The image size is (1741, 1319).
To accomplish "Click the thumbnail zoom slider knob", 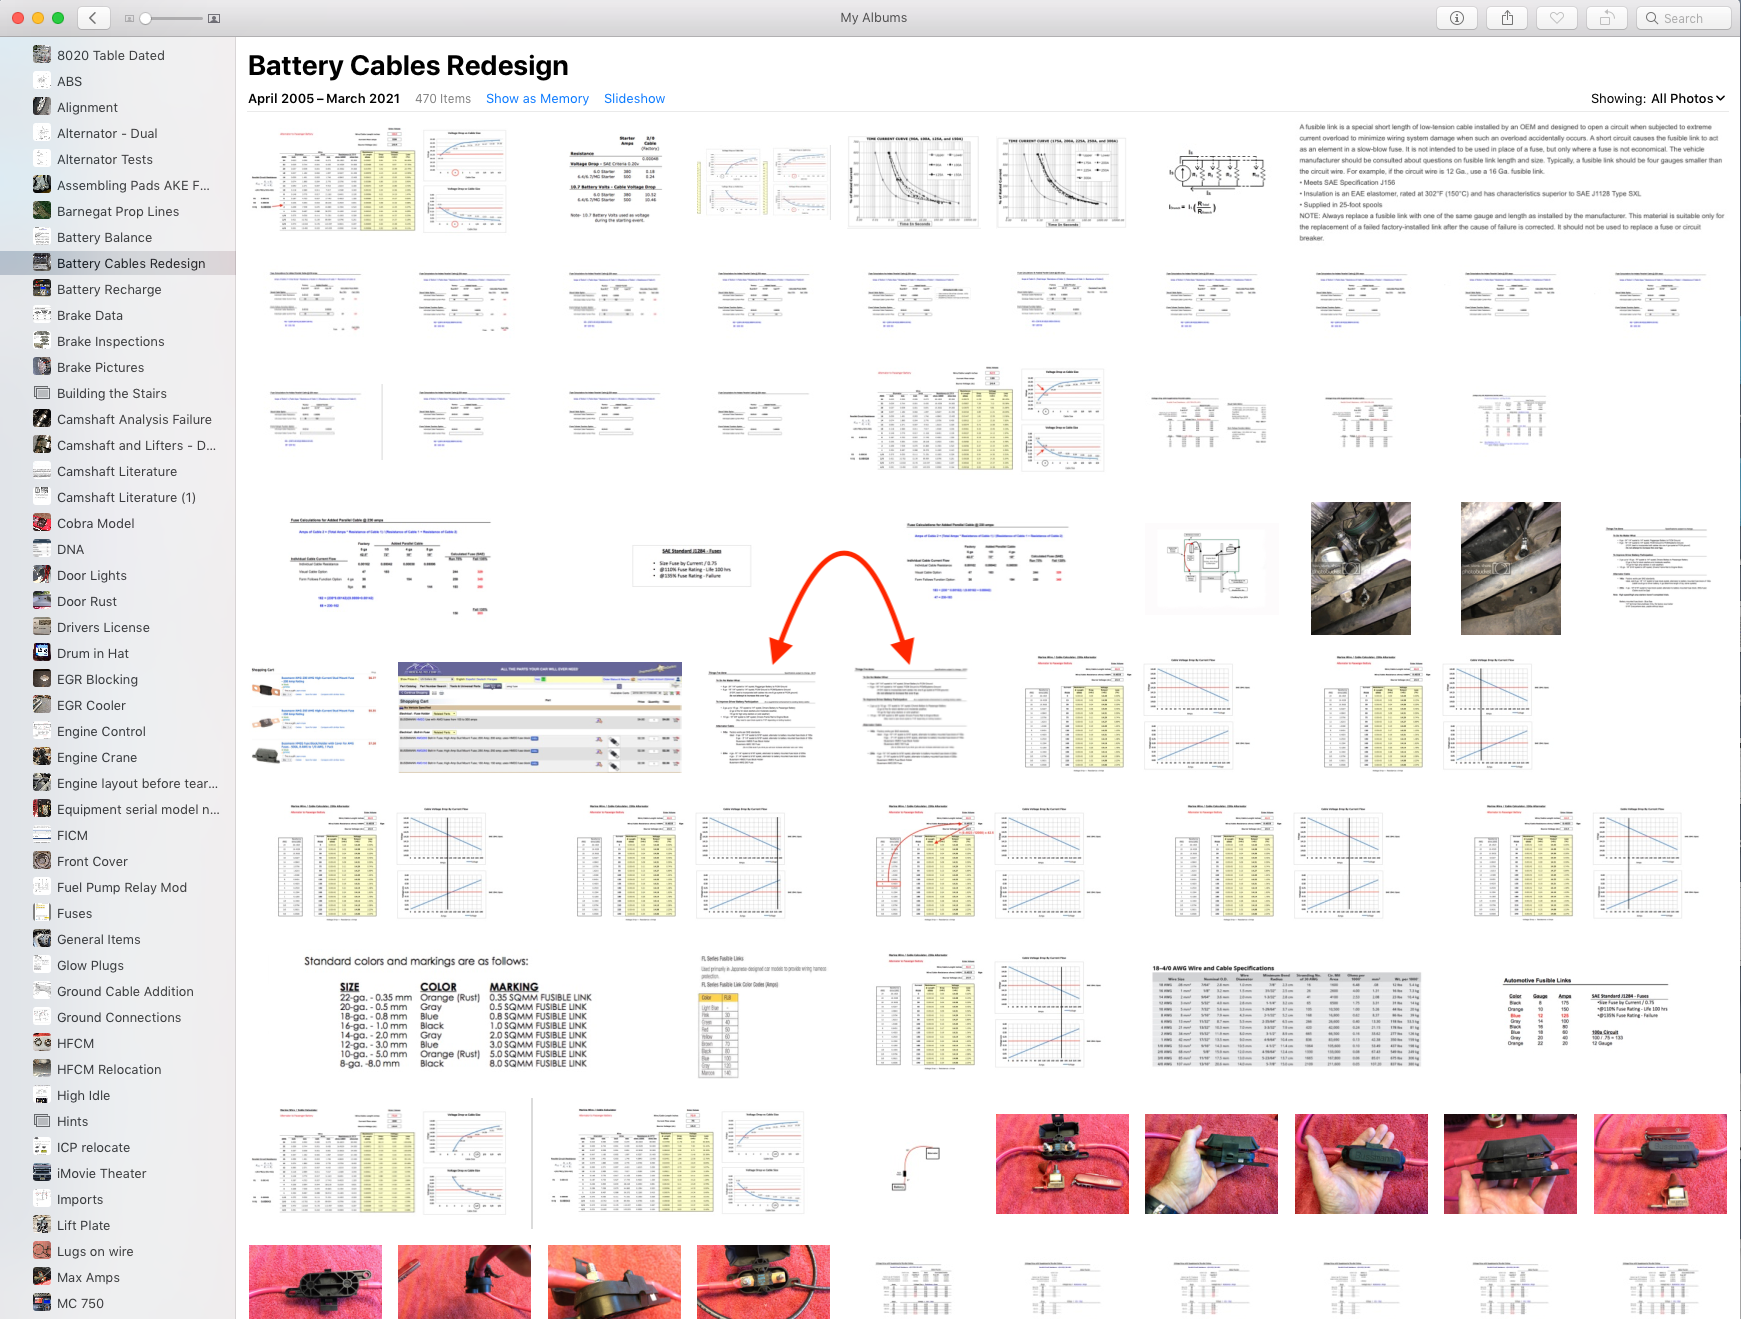I will point(146,19).
